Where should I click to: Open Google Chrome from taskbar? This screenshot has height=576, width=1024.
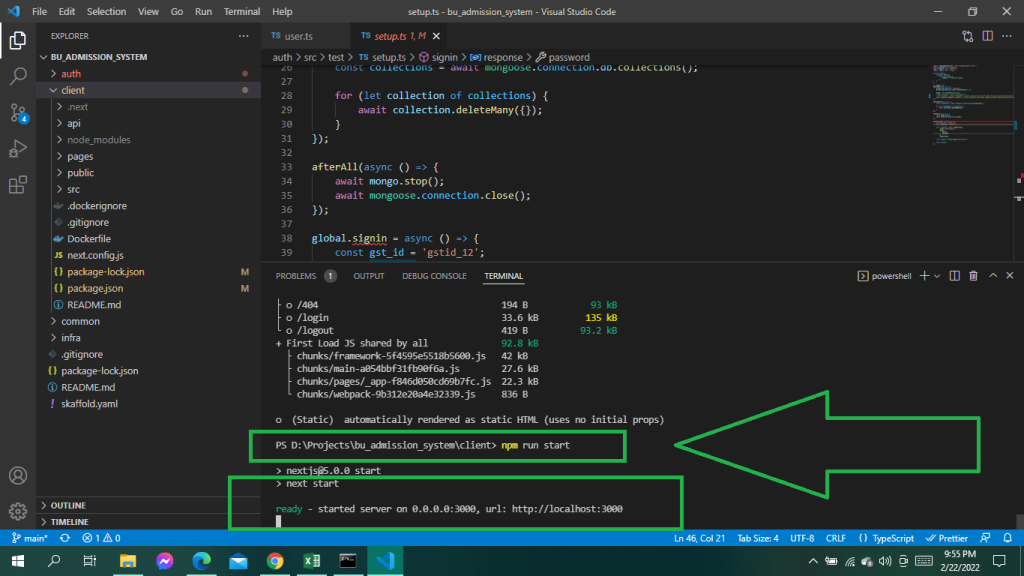click(275, 561)
